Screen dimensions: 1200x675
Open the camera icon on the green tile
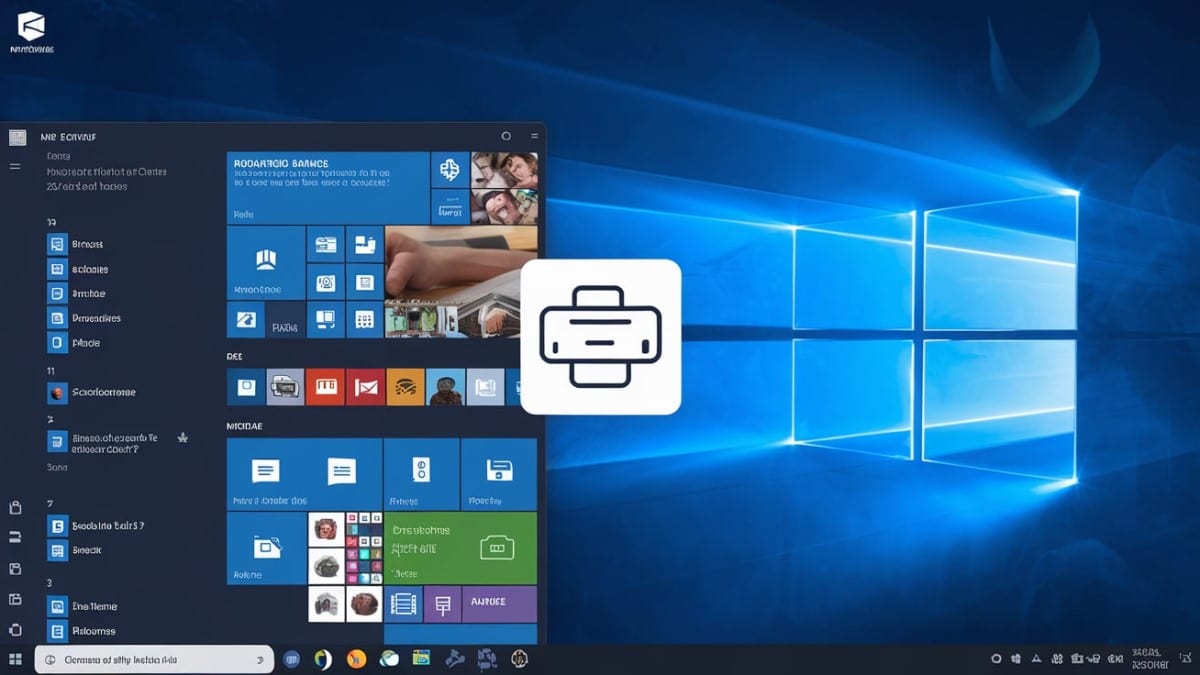pyautogui.click(x=496, y=546)
